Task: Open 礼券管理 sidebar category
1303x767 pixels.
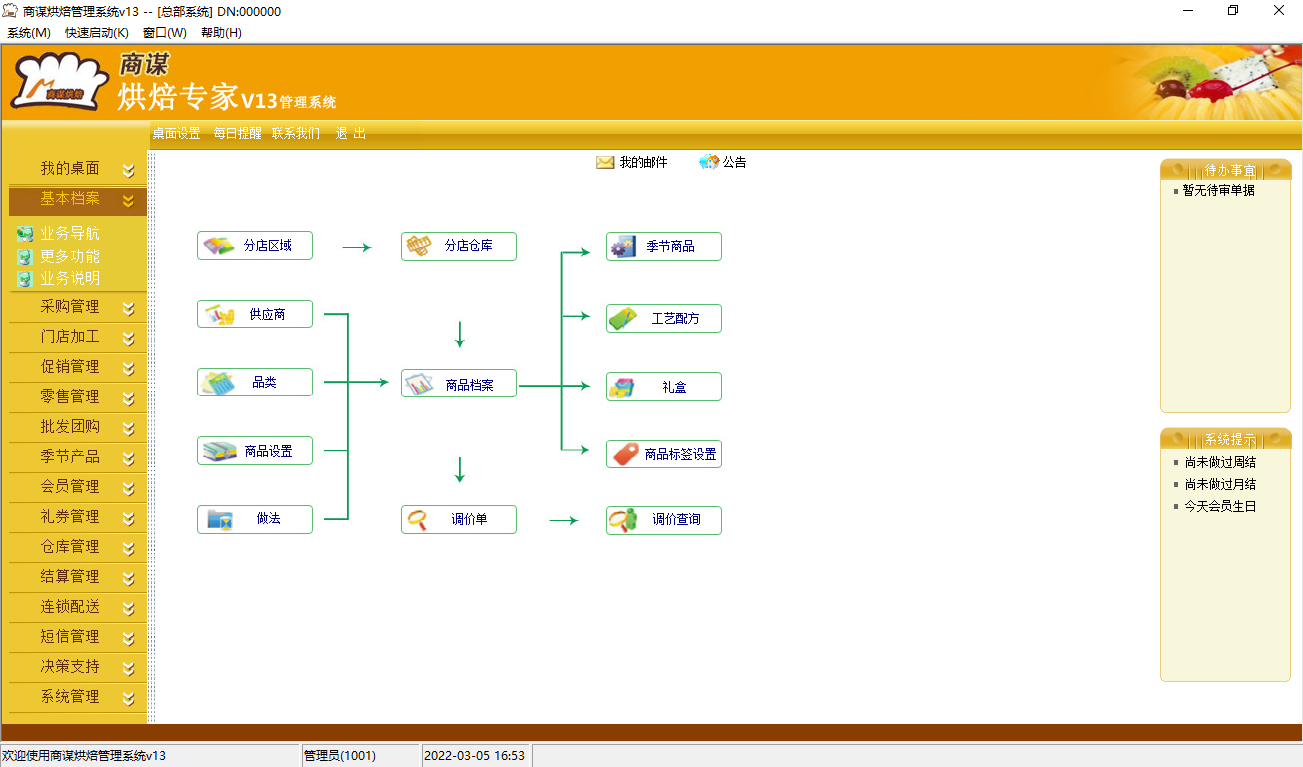Action: point(70,517)
